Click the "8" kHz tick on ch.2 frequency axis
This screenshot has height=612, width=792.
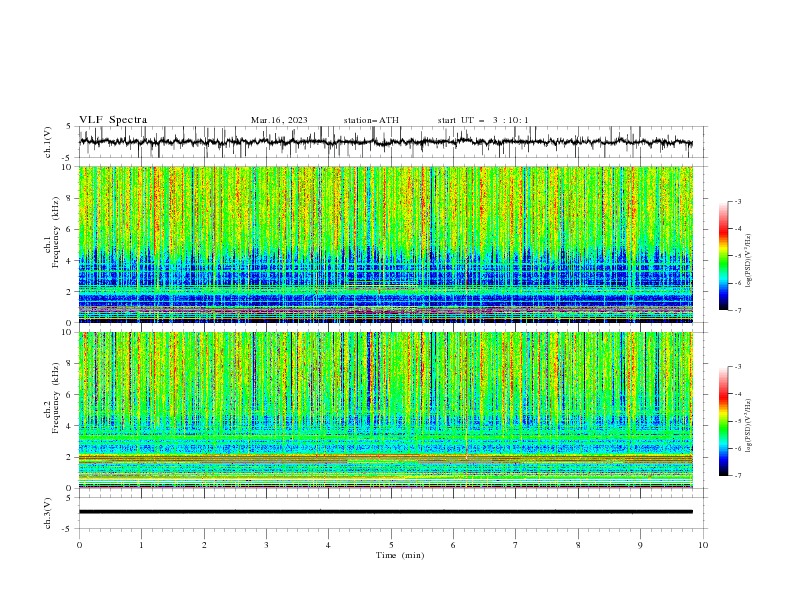tap(70, 364)
